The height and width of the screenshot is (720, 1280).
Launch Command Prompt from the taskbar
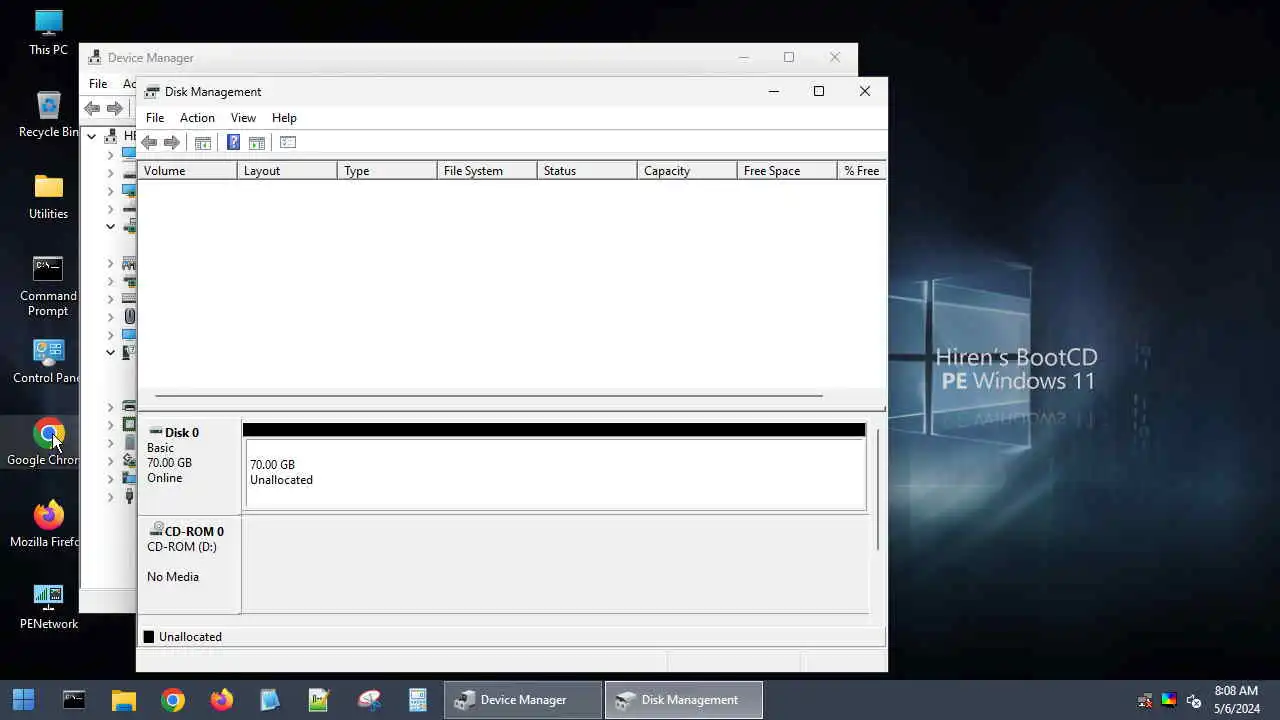pyautogui.click(x=74, y=700)
